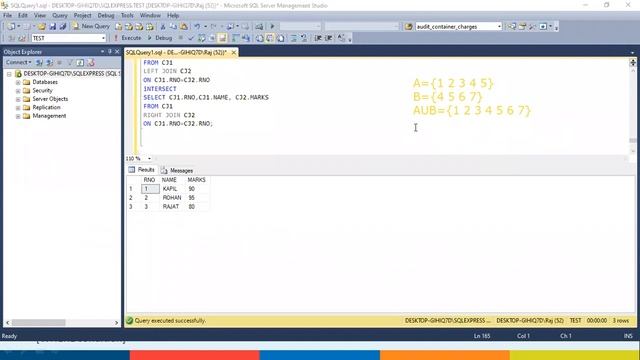Select the Databases tree item
The width and height of the screenshot is (640, 360).
coord(45,82)
